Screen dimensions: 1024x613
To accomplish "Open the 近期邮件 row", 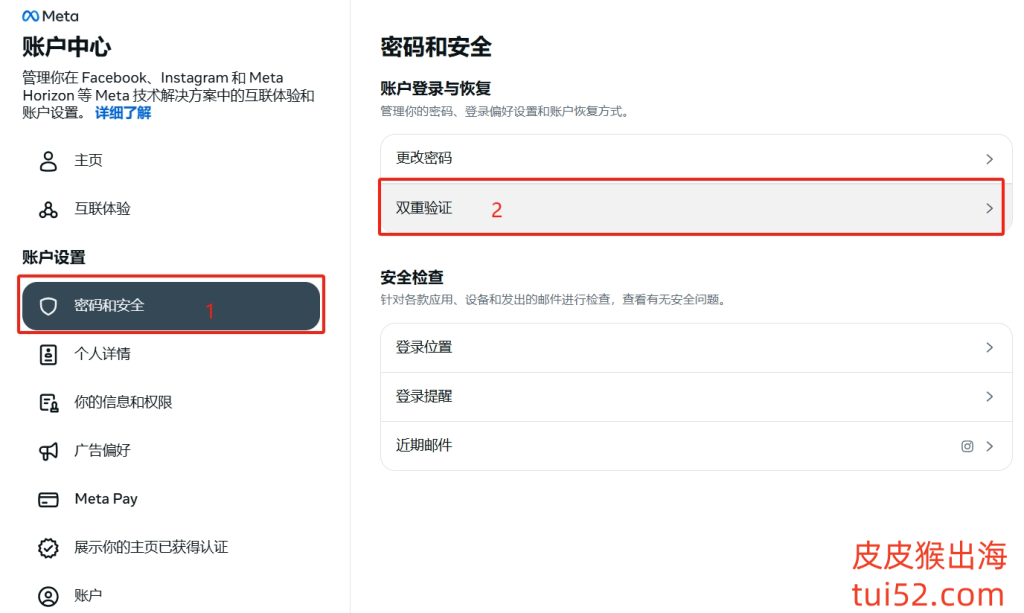I will 424,446.
